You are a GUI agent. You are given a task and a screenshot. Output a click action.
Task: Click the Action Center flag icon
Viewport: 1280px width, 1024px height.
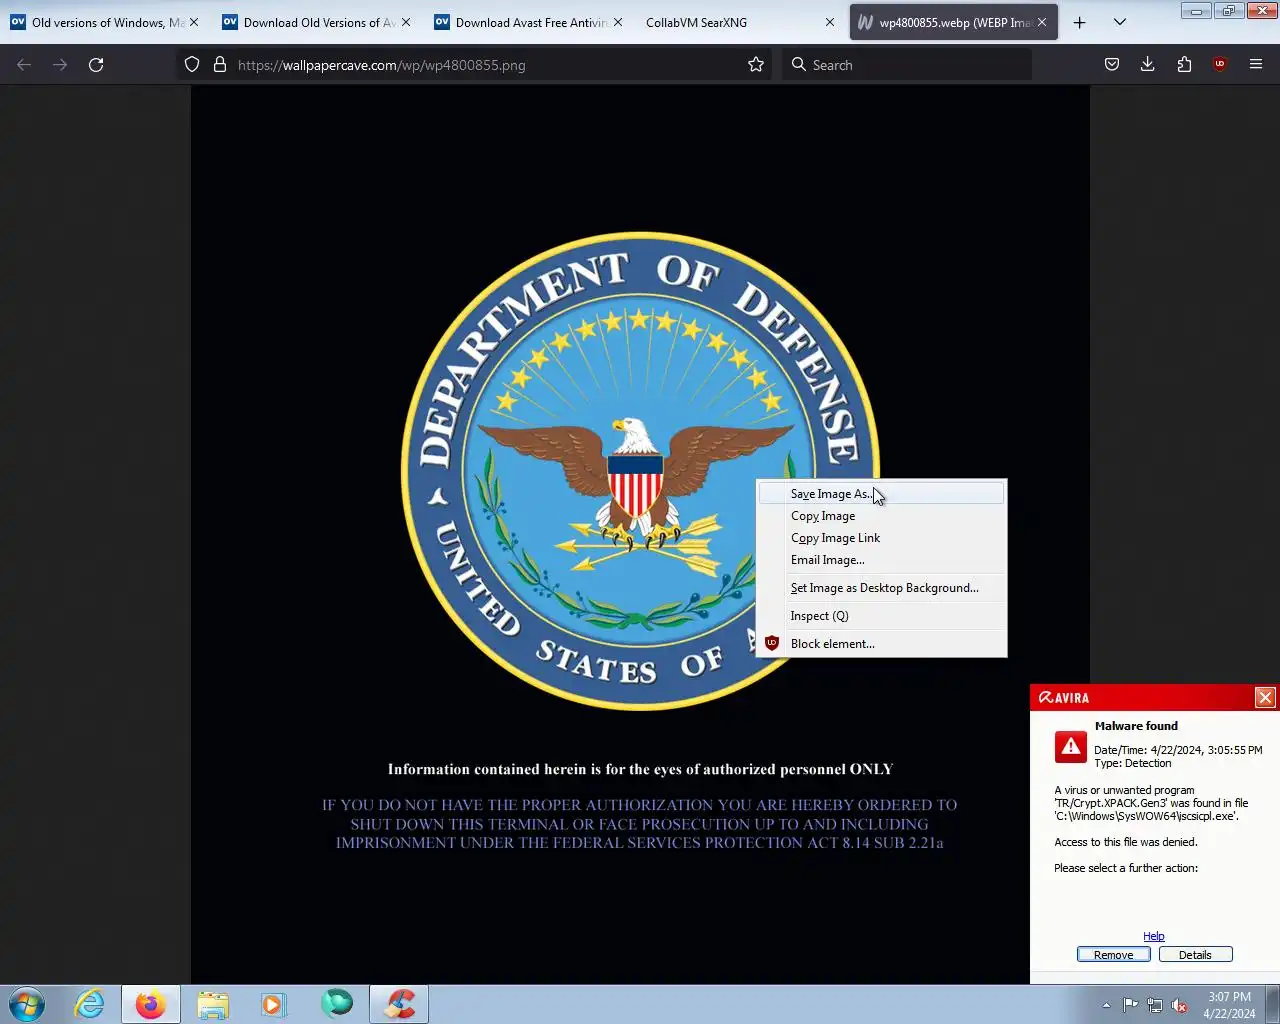[x=1130, y=1005]
